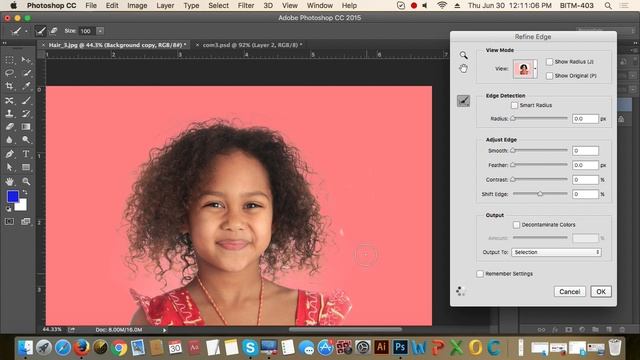
Task: Check the Smart Radius option
Action: coord(514,105)
